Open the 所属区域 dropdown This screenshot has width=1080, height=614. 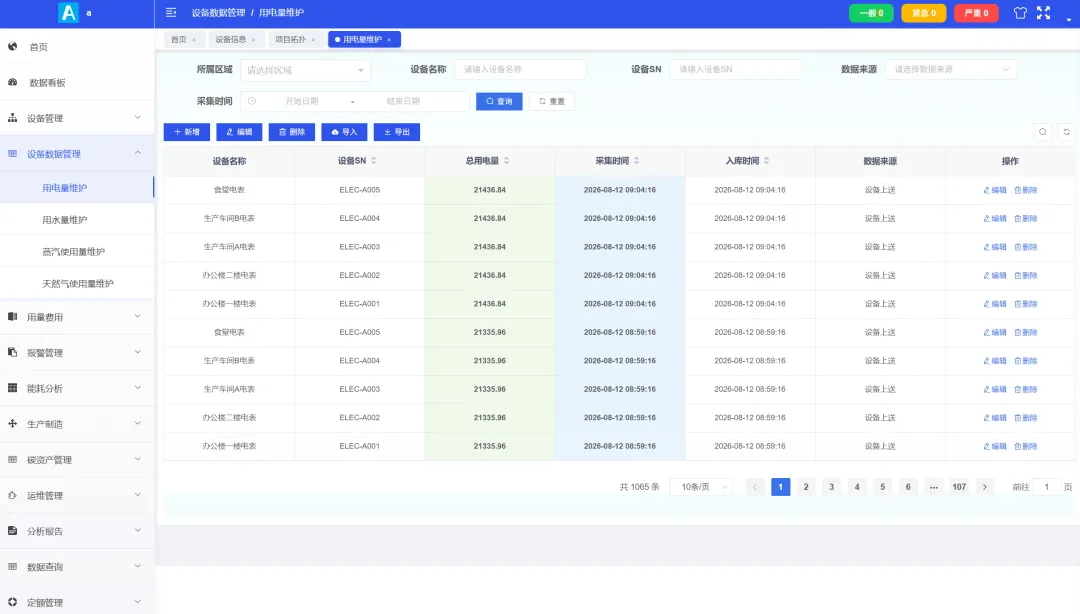point(306,70)
